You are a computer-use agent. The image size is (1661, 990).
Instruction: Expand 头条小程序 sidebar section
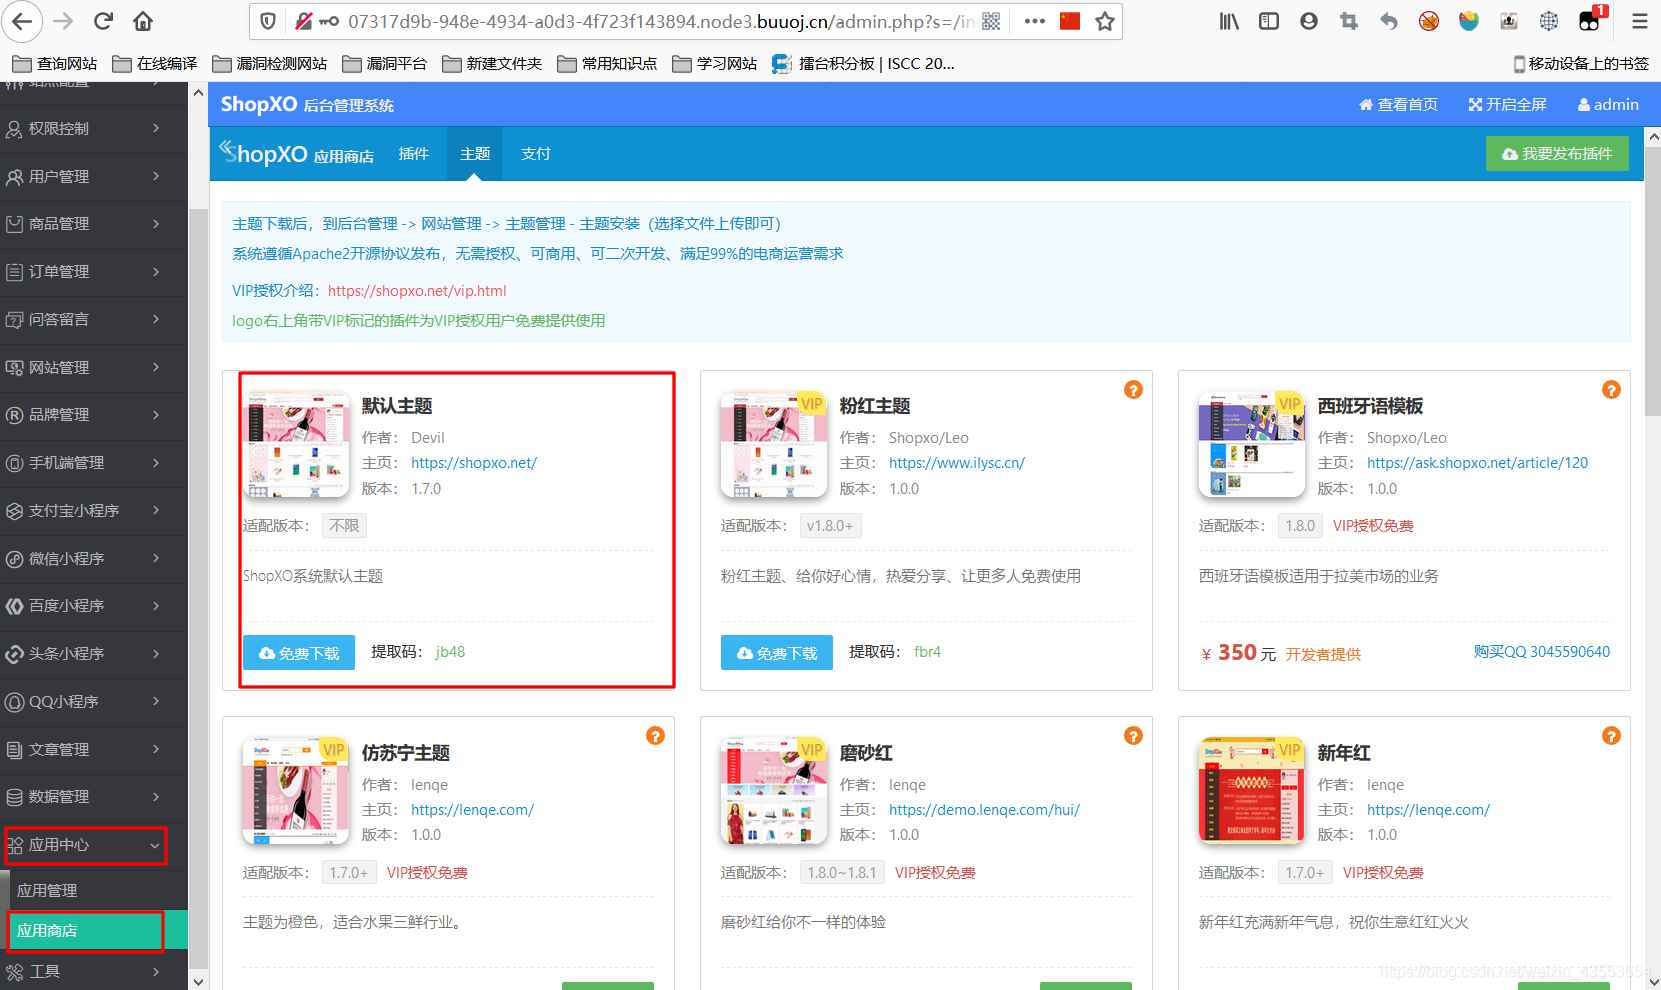click(94, 654)
